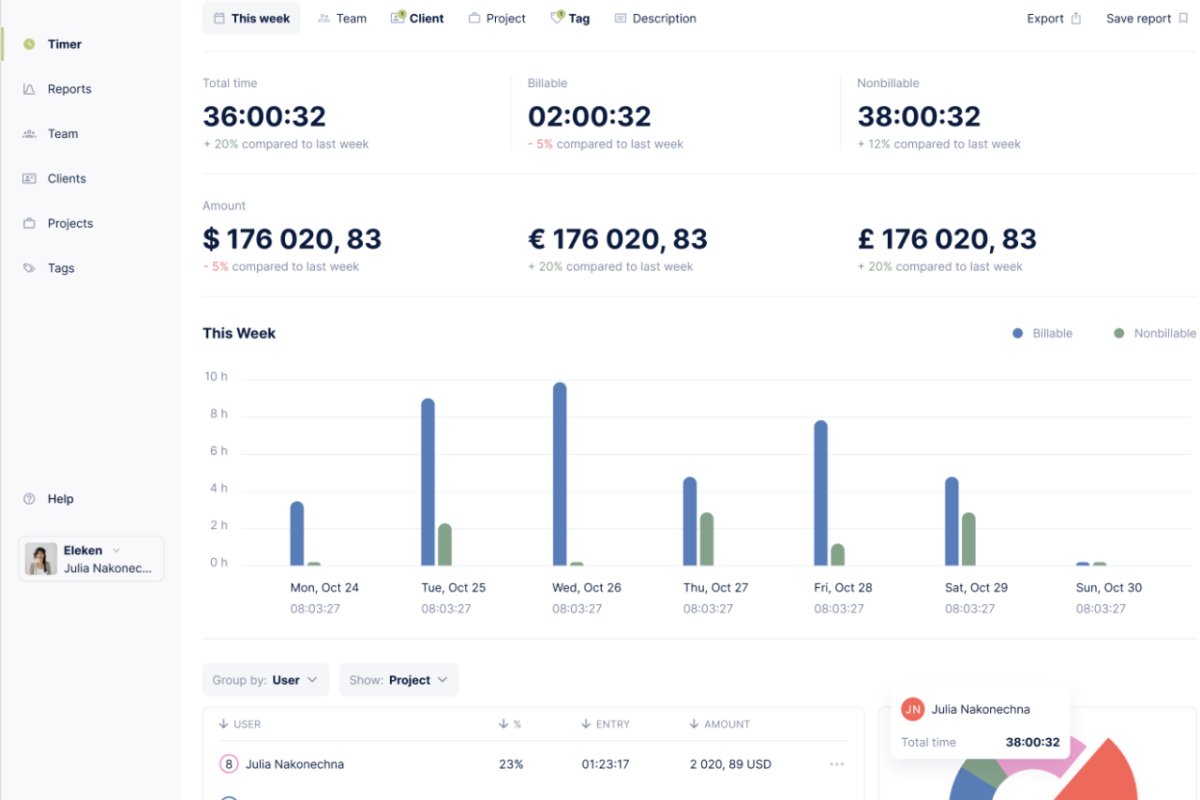Viewport: 1200px width, 800px height.
Task: Select the This week filter tab
Action: pyautogui.click(x=251, y=18)
